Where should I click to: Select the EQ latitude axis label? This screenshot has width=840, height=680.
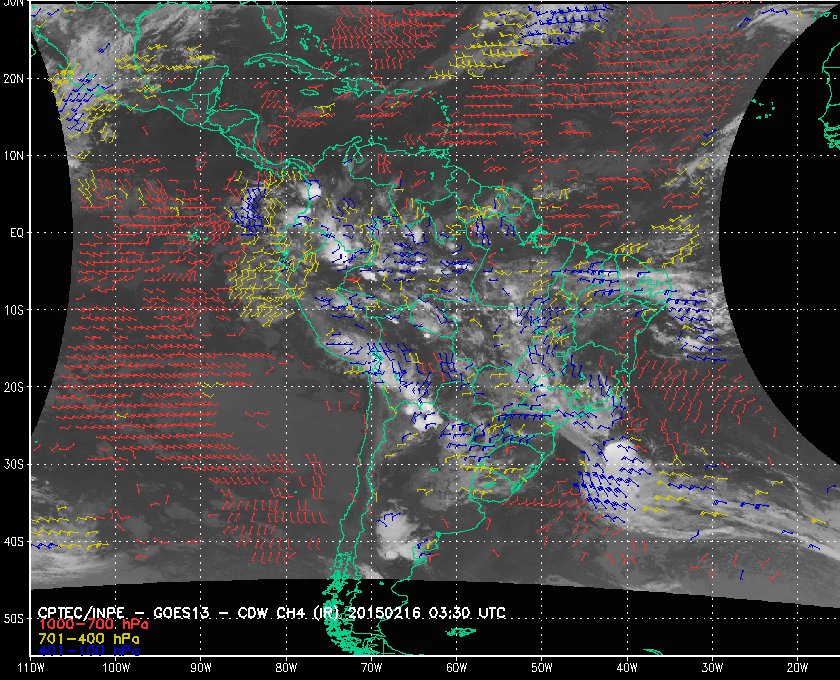[x=14, y=233]
